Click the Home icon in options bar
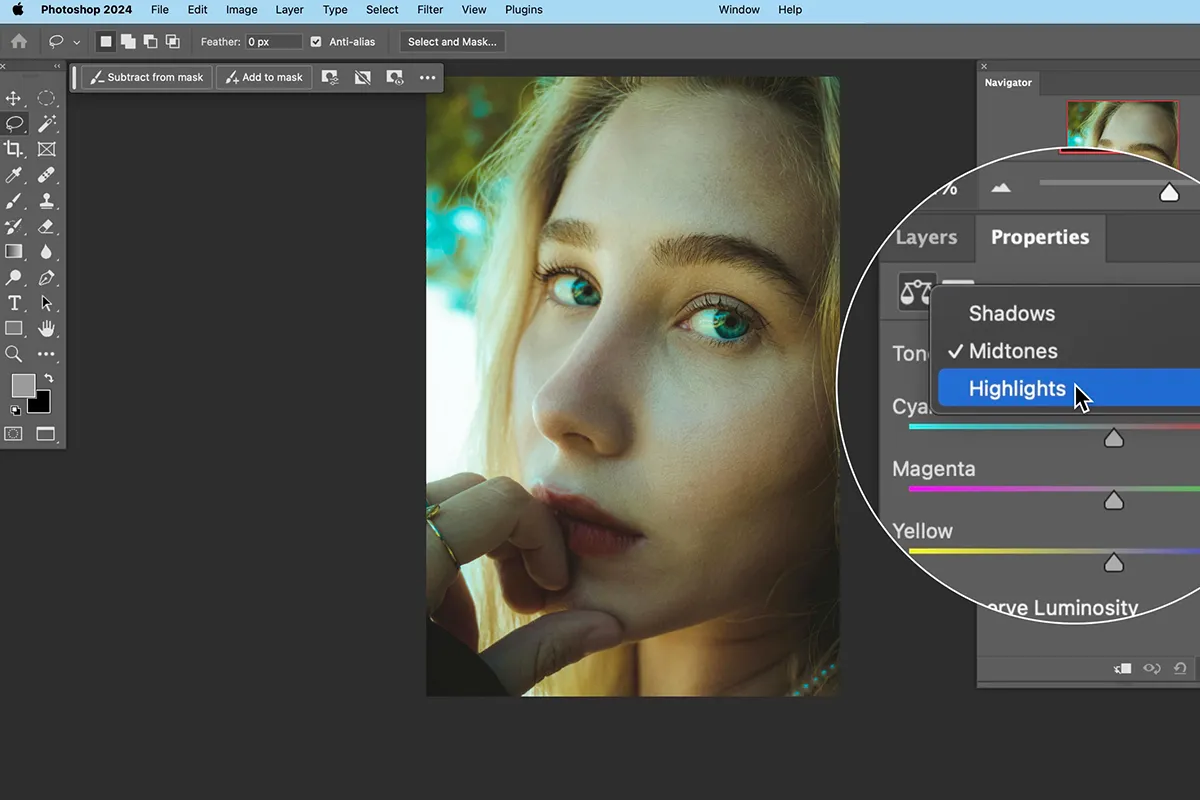Image resolution: width=1200 pixels, height=800 pixels. [18, 42]
